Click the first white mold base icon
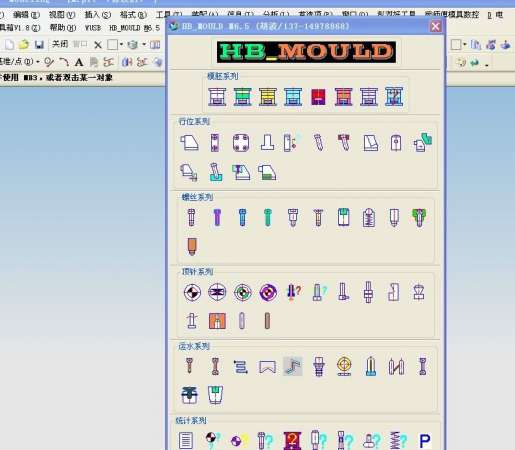Image resolution: width=515 pixels, height=450 pixels. click(x=217, y=97)
